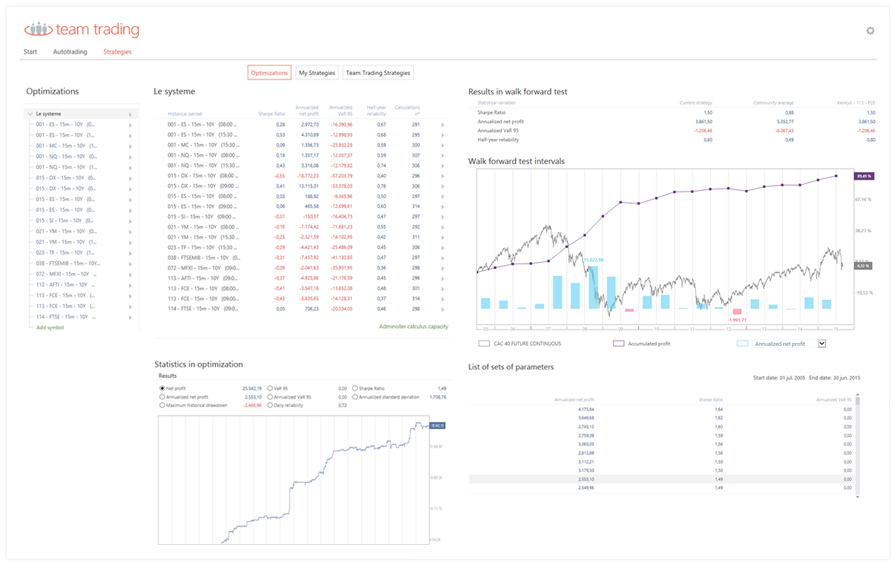This screenshot has width=896, height=567.
Task: Click arrow icon beside 015 - SI tree item
Action: (x=130, y=220)
